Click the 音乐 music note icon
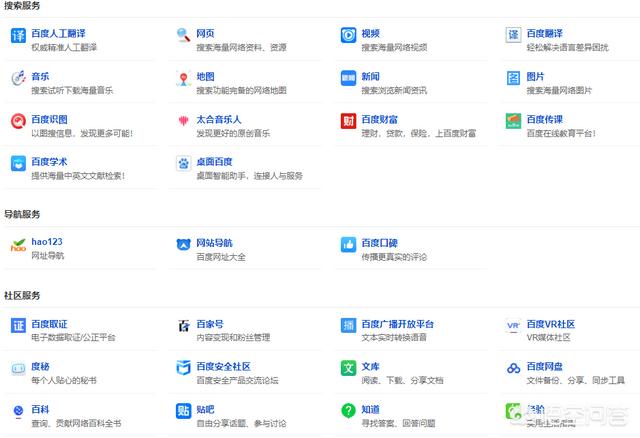 [18, 78]
